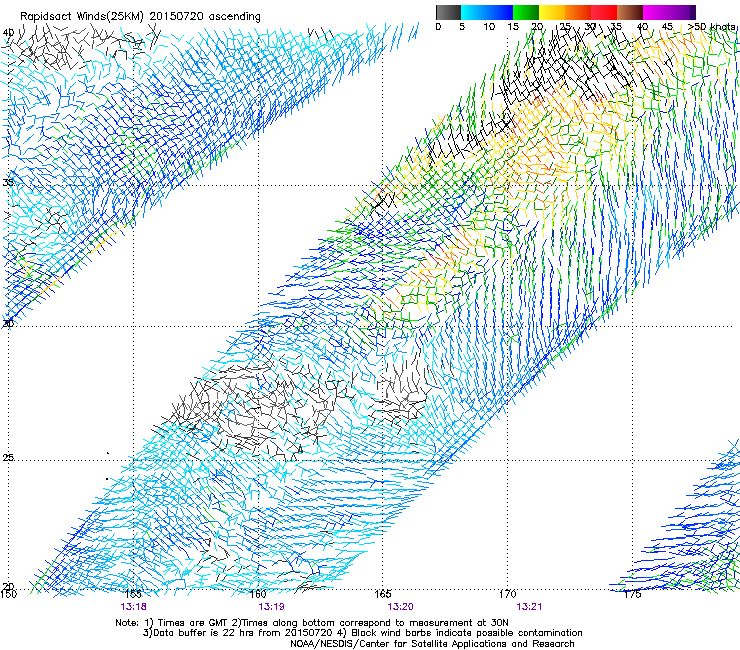The height and width of the screenshot is (650, 740).
Task: Click the 13:19 time label
Action: tap(271, 607)
